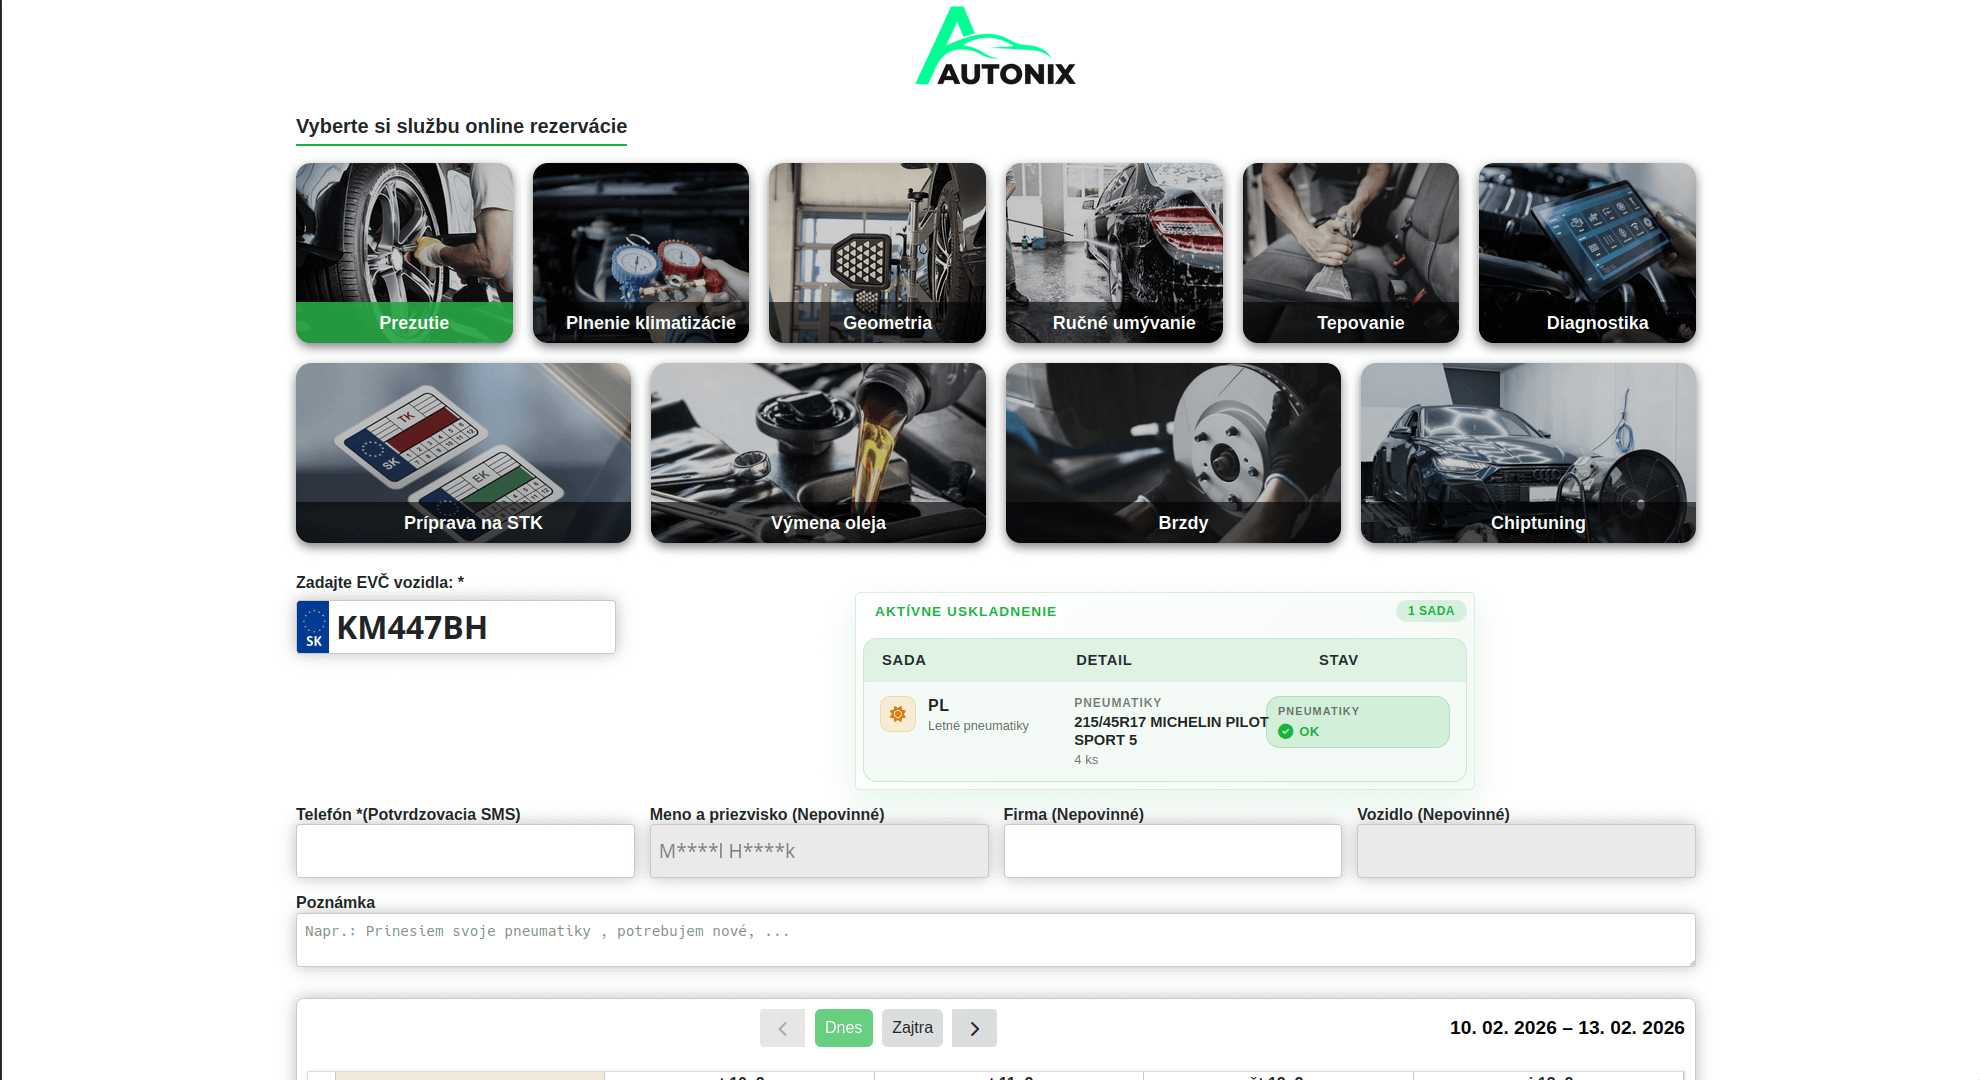Go to next days arrow
This screenshot has width=1980, height=1080.
tap(974, 1028)
